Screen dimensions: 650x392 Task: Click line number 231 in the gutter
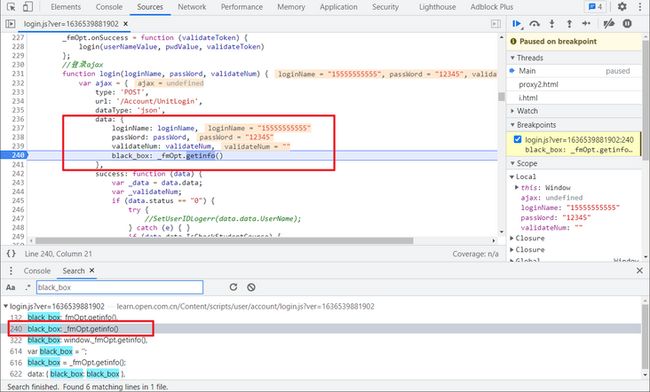point(18,74)
